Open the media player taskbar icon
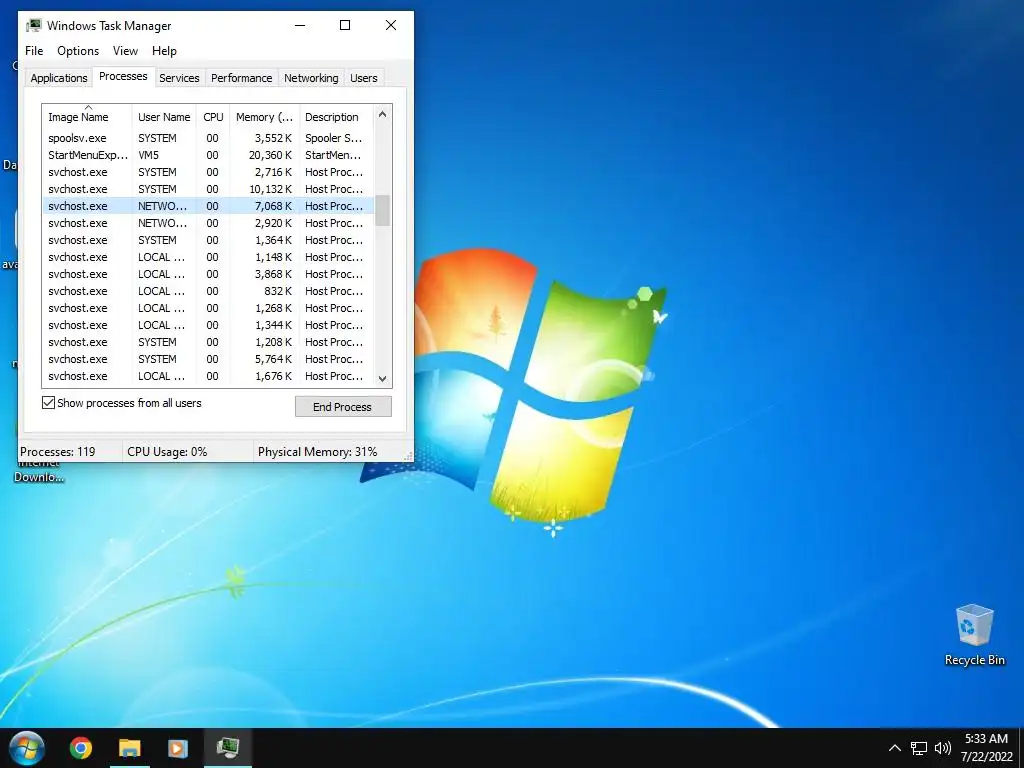 tap(178, 748)
